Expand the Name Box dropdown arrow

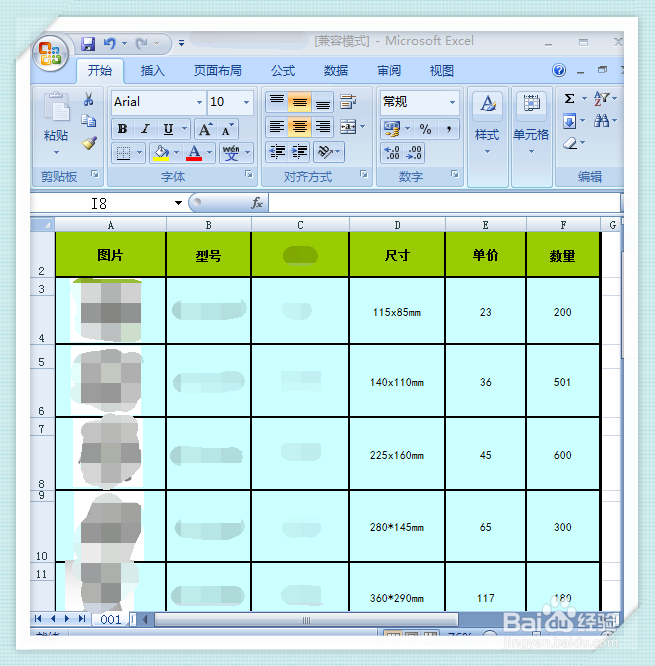(x=178, y=203)
